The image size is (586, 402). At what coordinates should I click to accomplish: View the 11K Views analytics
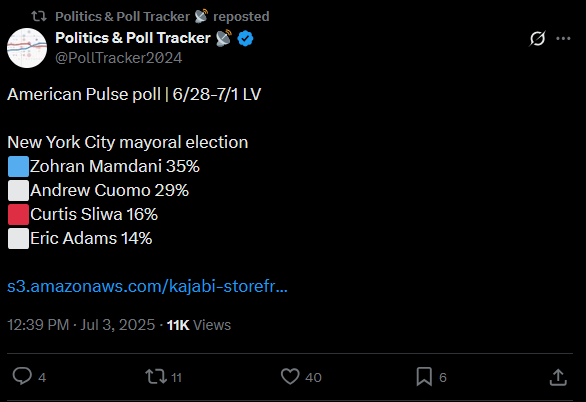(x=199, y=325)
